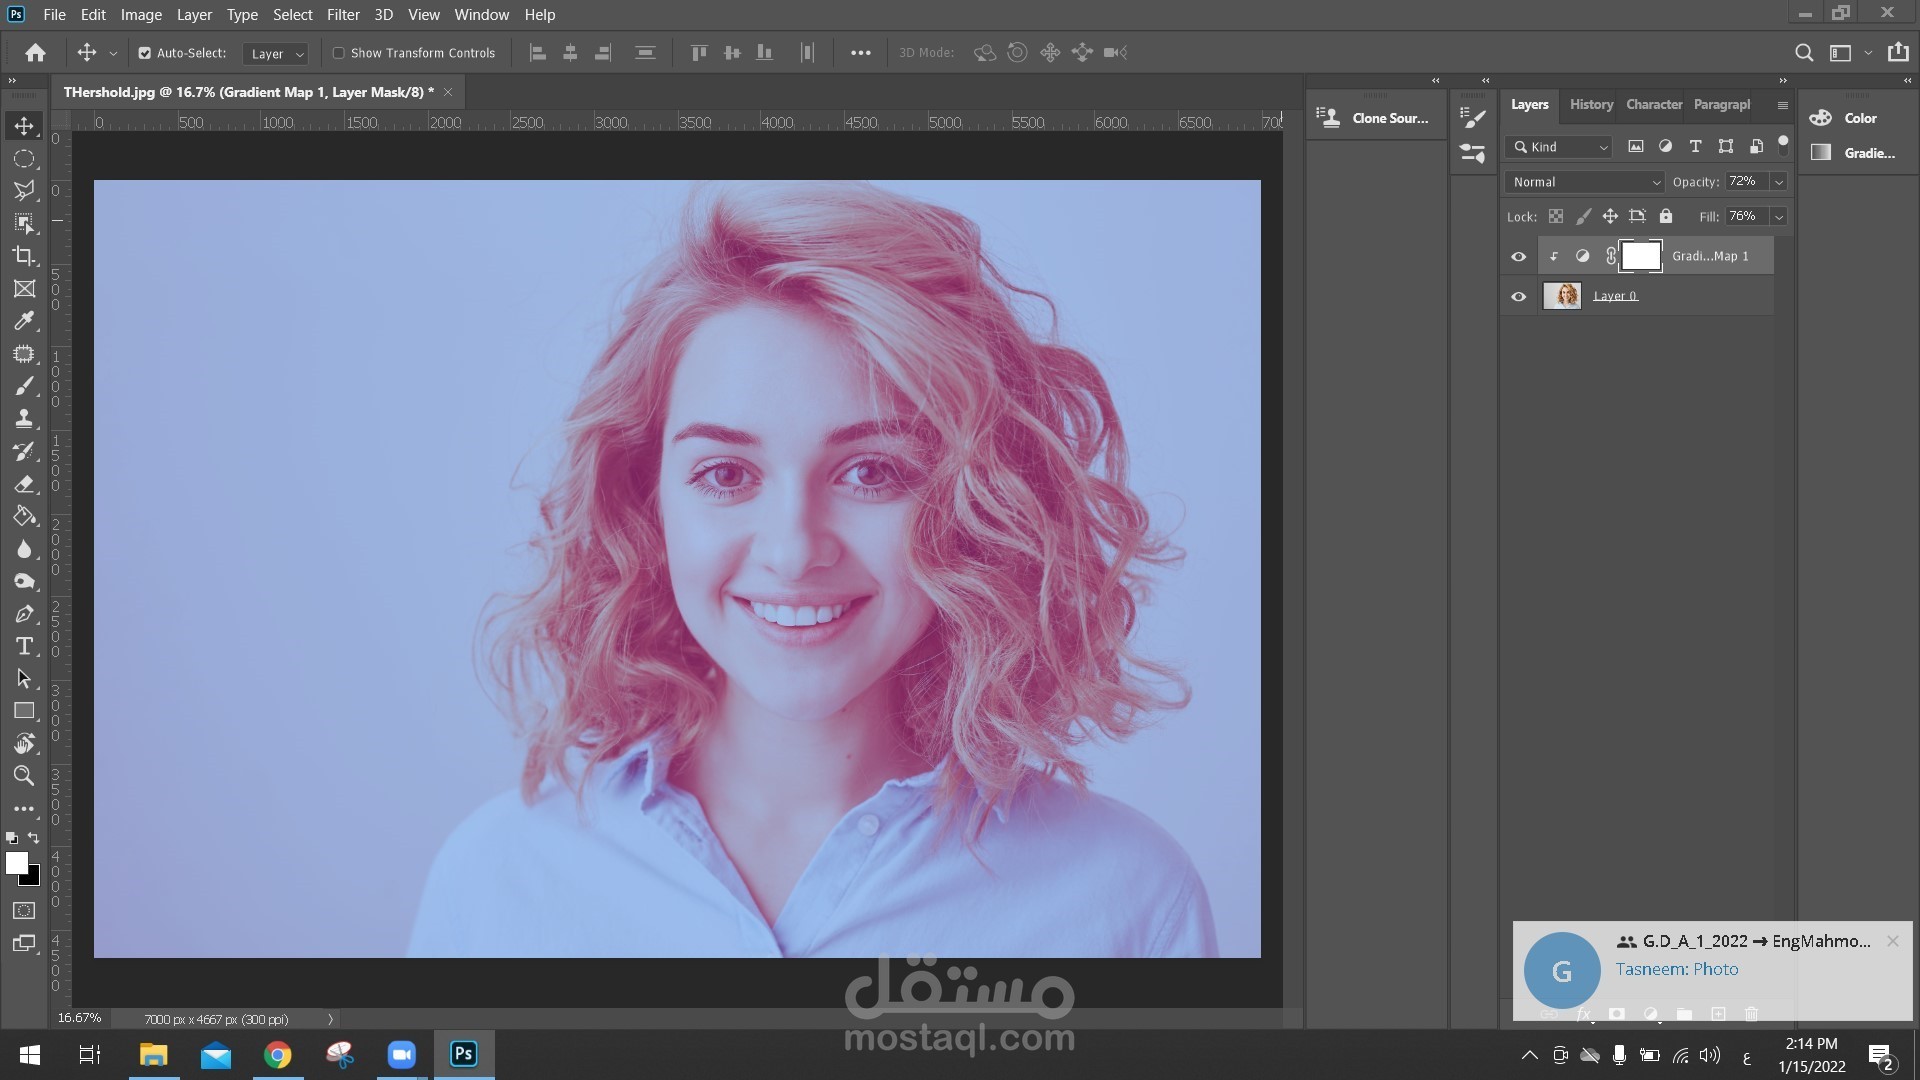Open the Kind filter dropdown
The height and width of the screenshot is (1080, 1920).
(x=1559, y=147)
